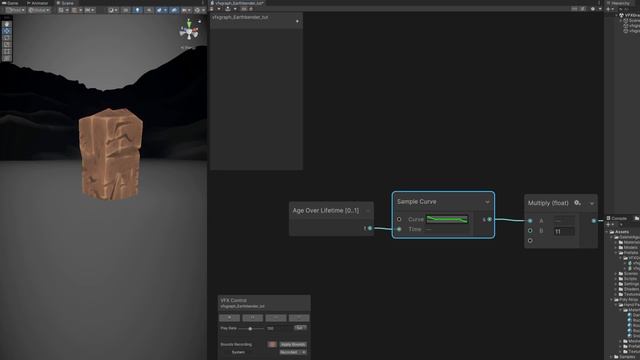Select the Rotate tool in Scene tools
Image resolution: width=640 pixels, height=360 pixels.
click(x=7, y=38)
